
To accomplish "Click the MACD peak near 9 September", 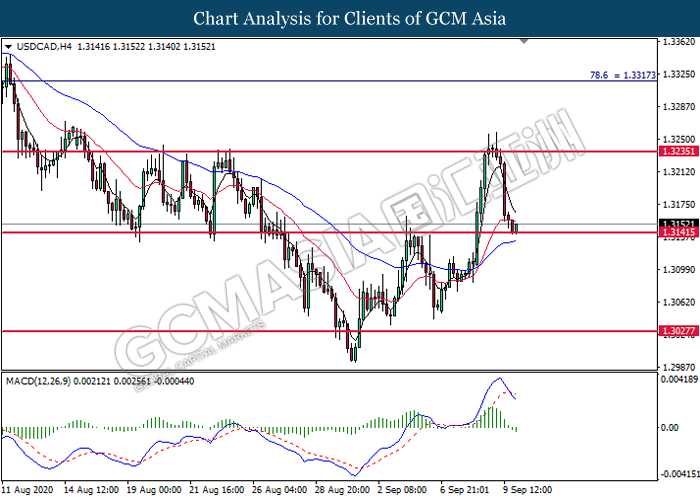I will pos(499,379).
